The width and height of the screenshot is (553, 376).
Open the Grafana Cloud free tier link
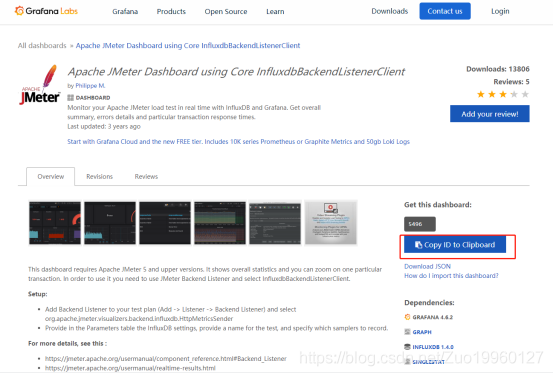238,141
